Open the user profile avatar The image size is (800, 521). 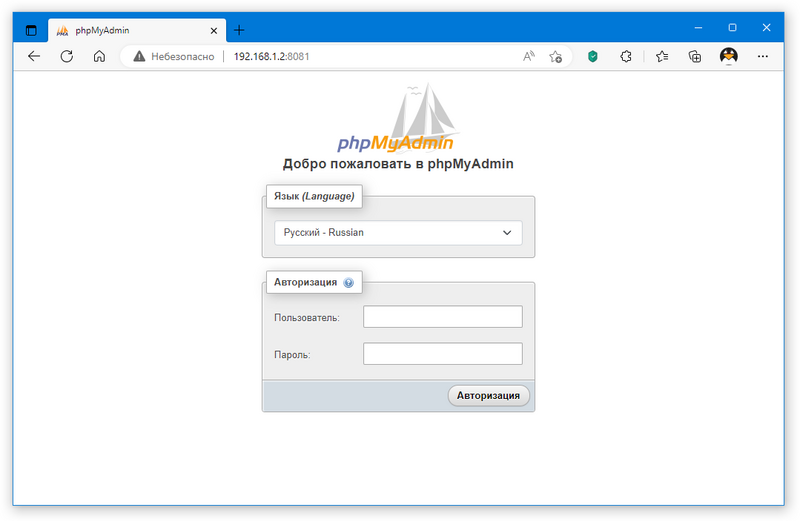729,56
